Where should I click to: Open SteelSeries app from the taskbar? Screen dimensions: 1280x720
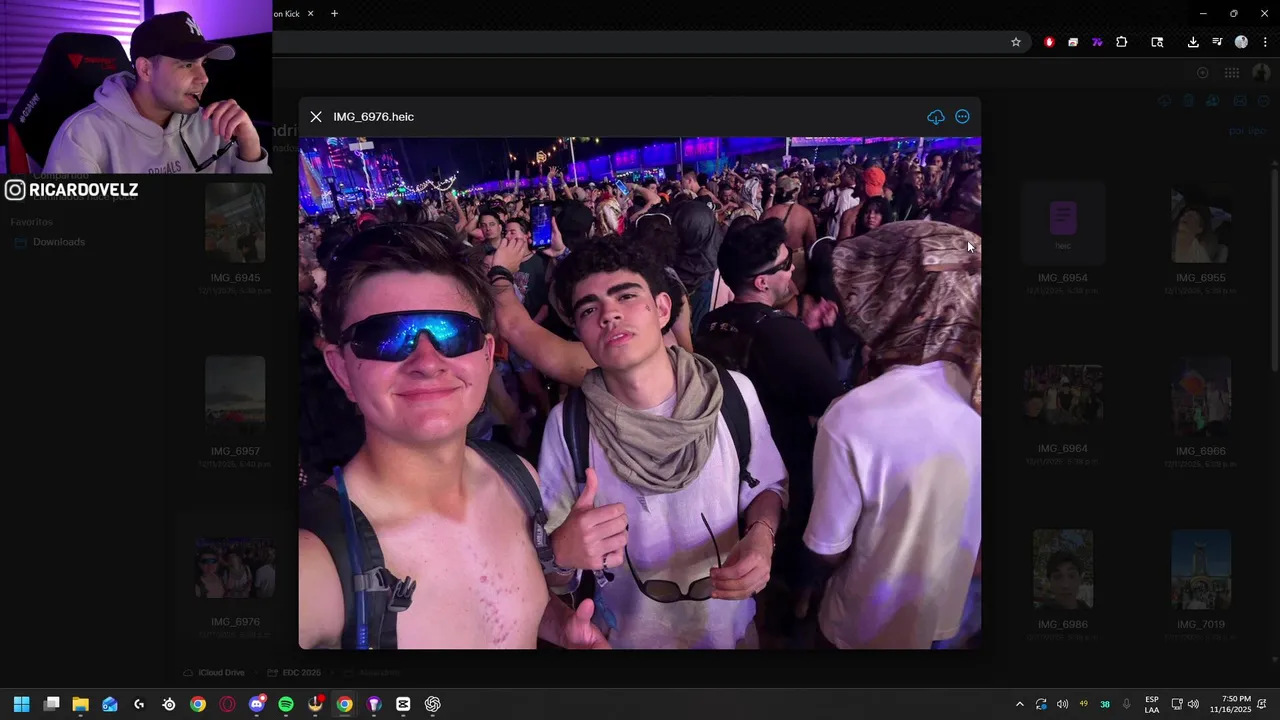169,704
